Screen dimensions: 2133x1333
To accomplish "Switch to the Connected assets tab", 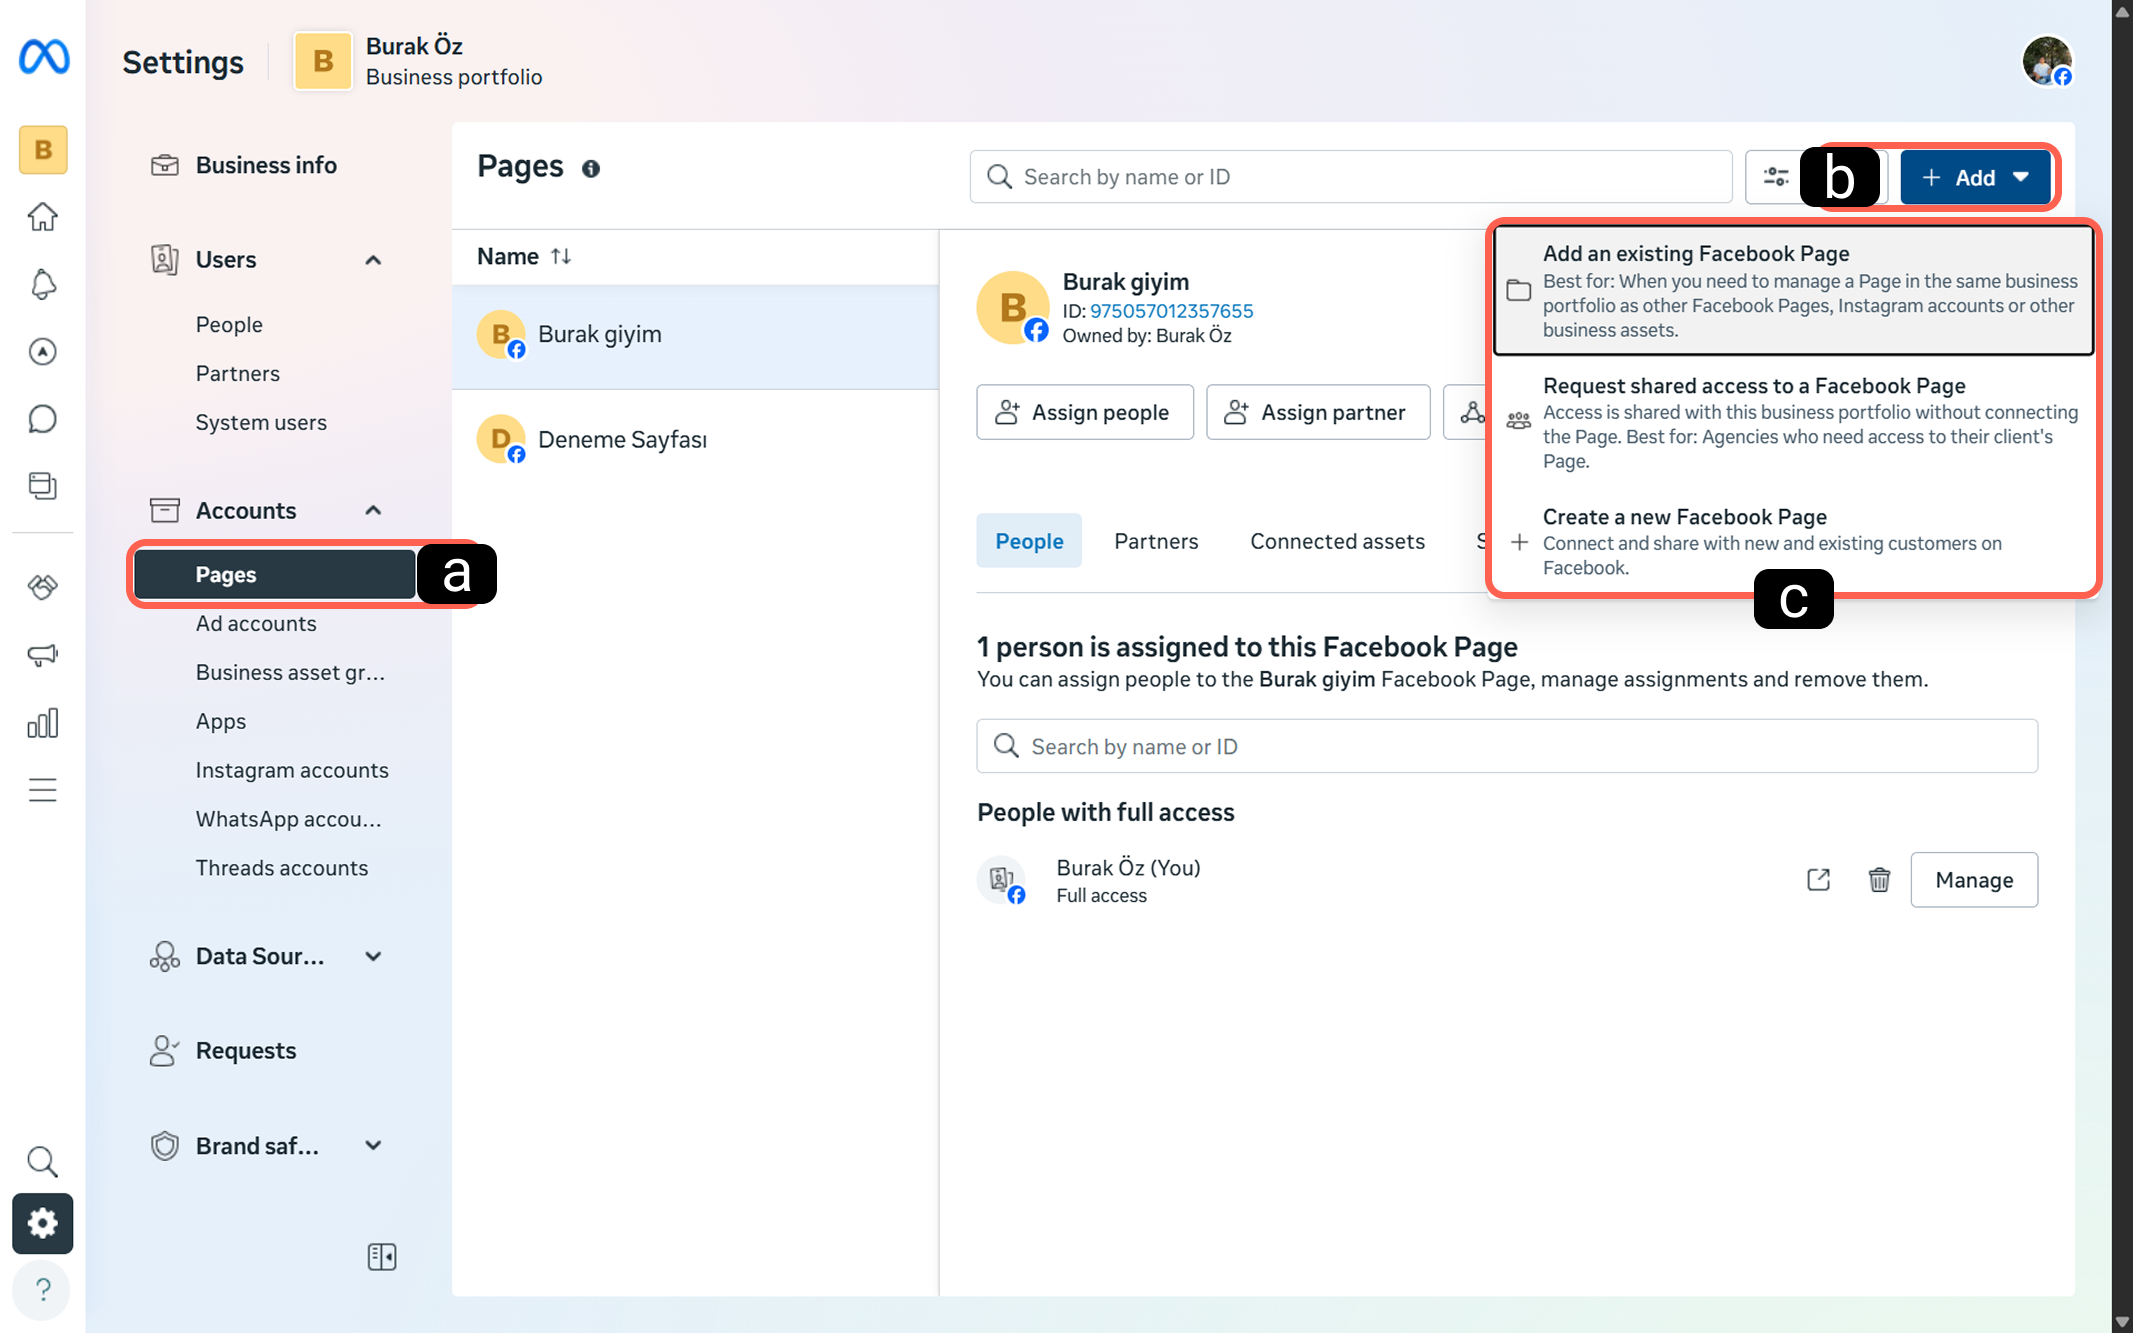I will (x=1337, y=541).
